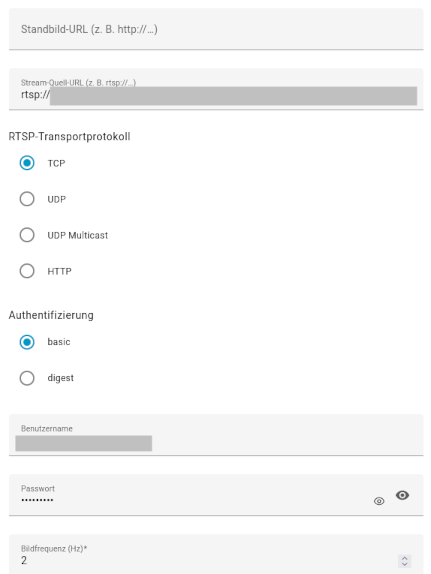Choose UDP as RTSP transport protocol
The width and height of the screenshot is (431, 574).
point(27,199)
